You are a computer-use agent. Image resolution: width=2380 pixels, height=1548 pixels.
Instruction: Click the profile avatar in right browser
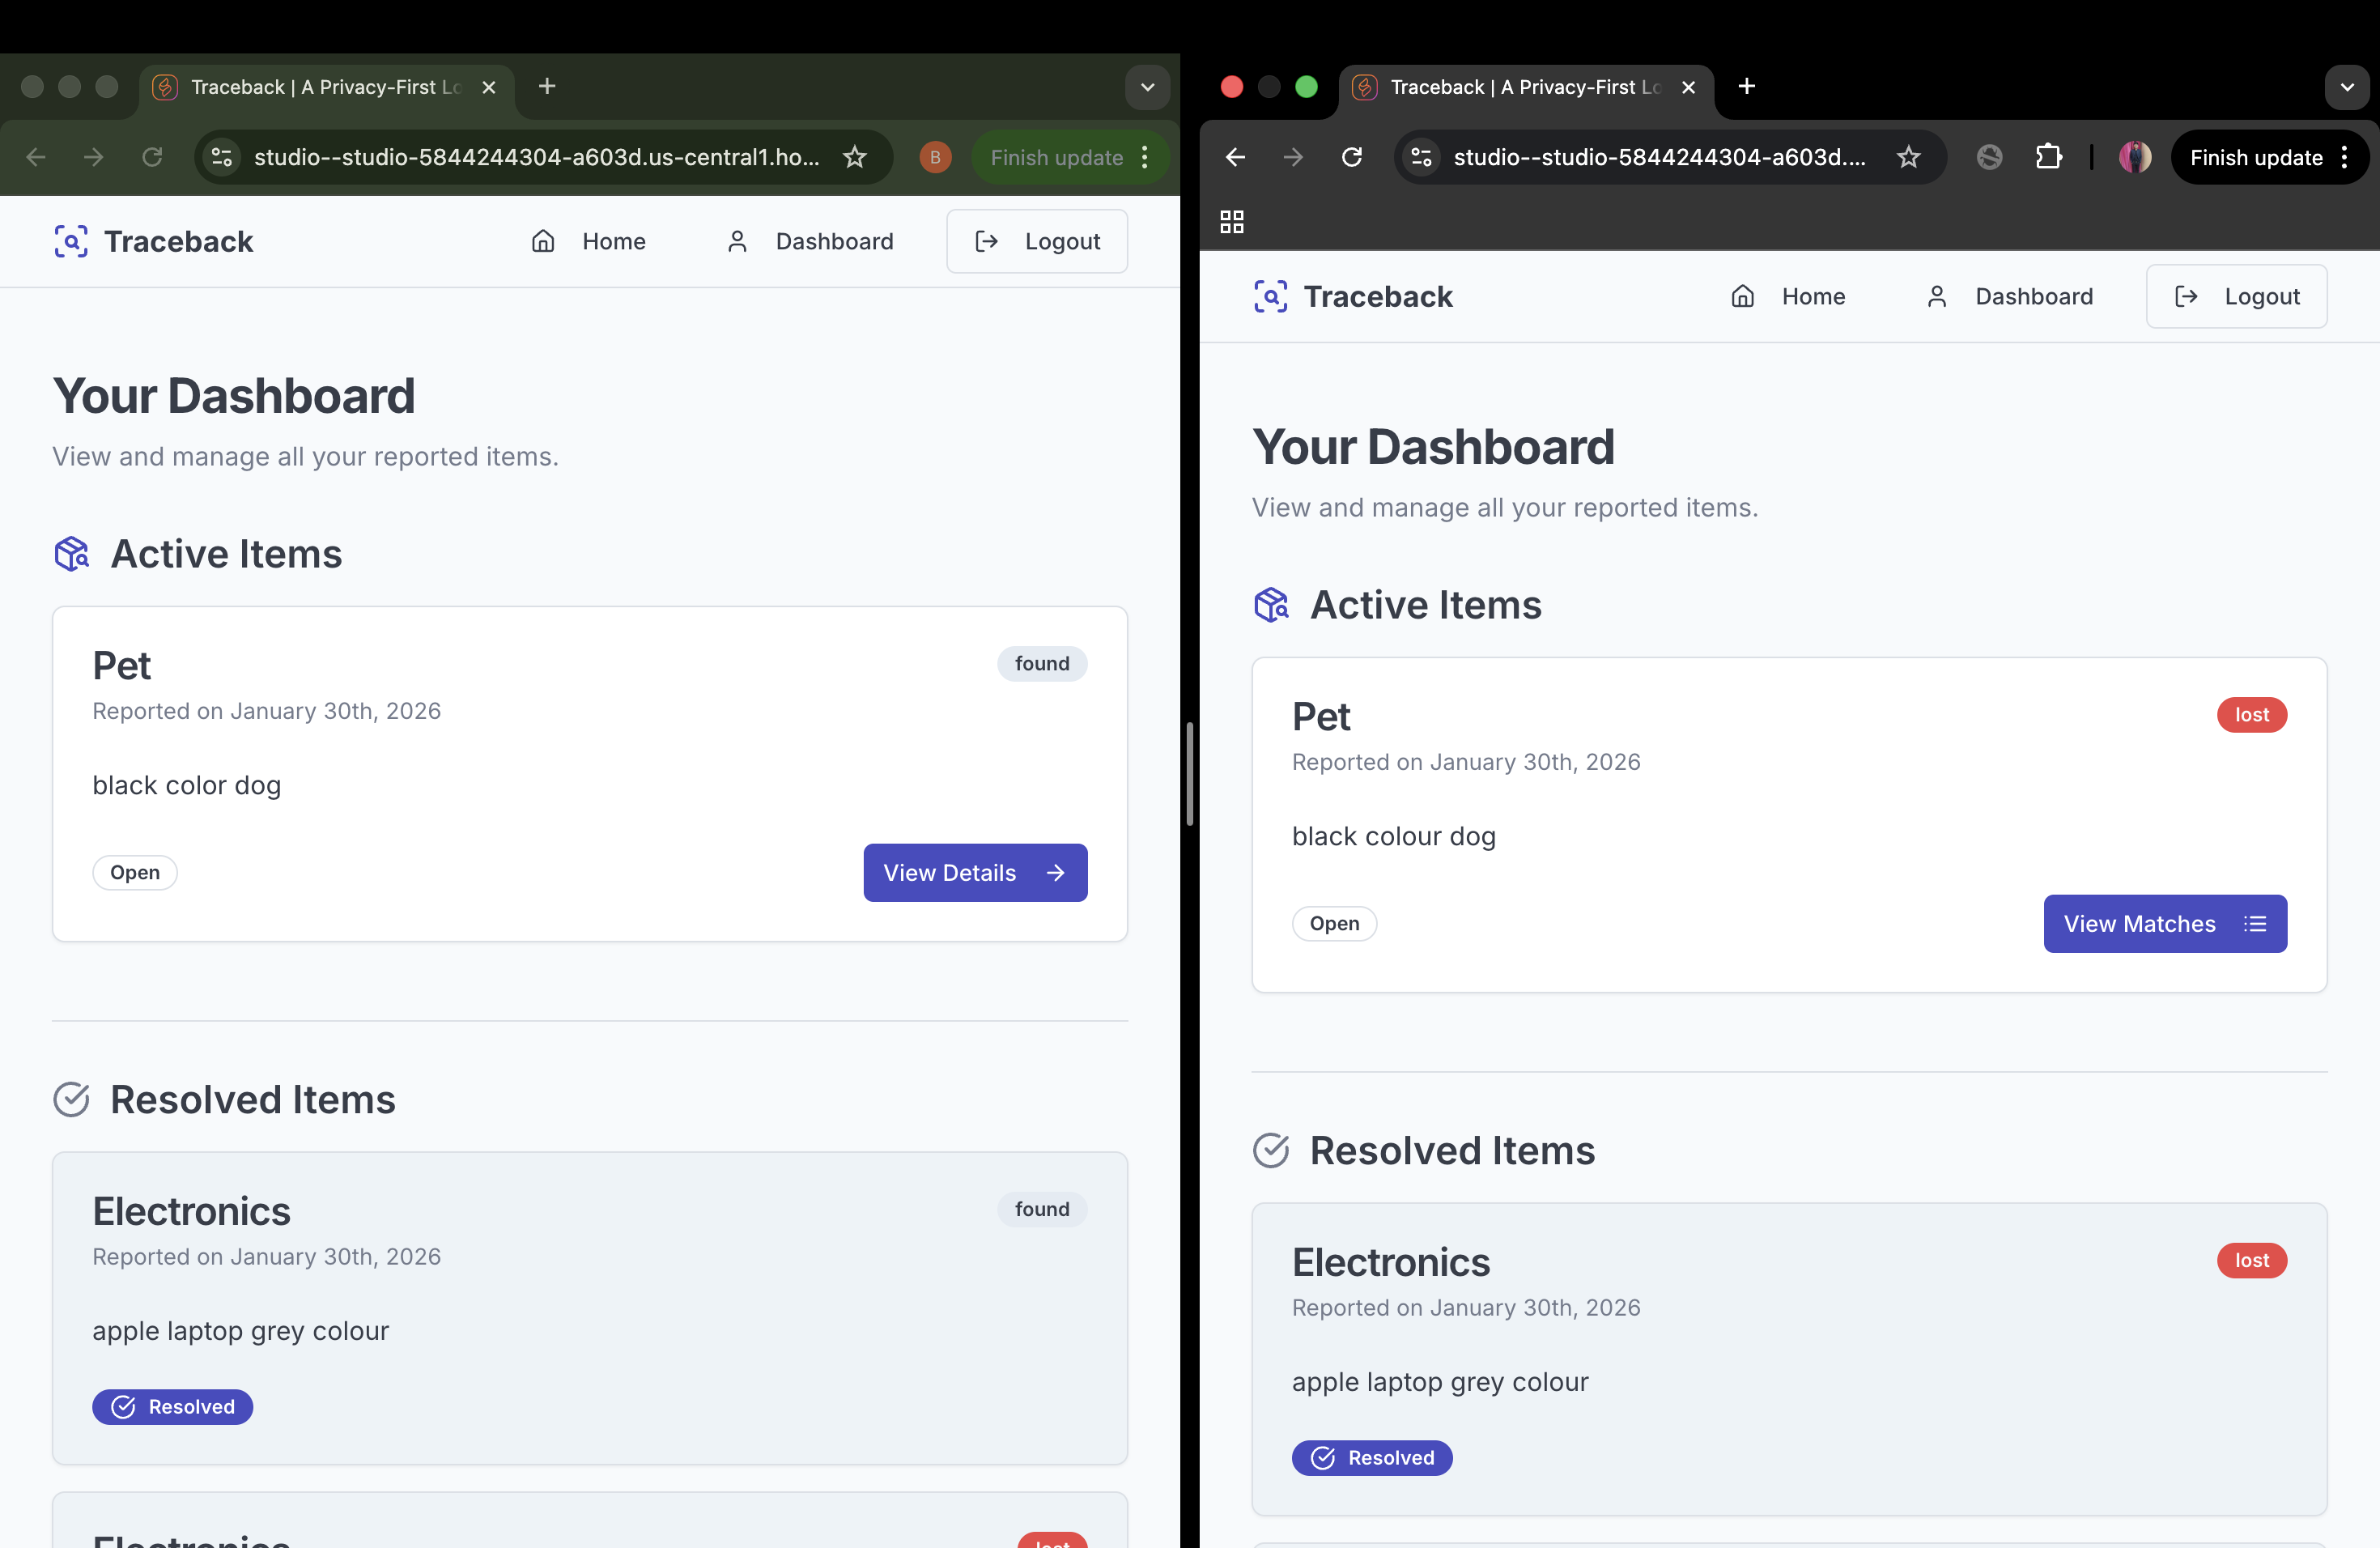tap(2134, 157)
